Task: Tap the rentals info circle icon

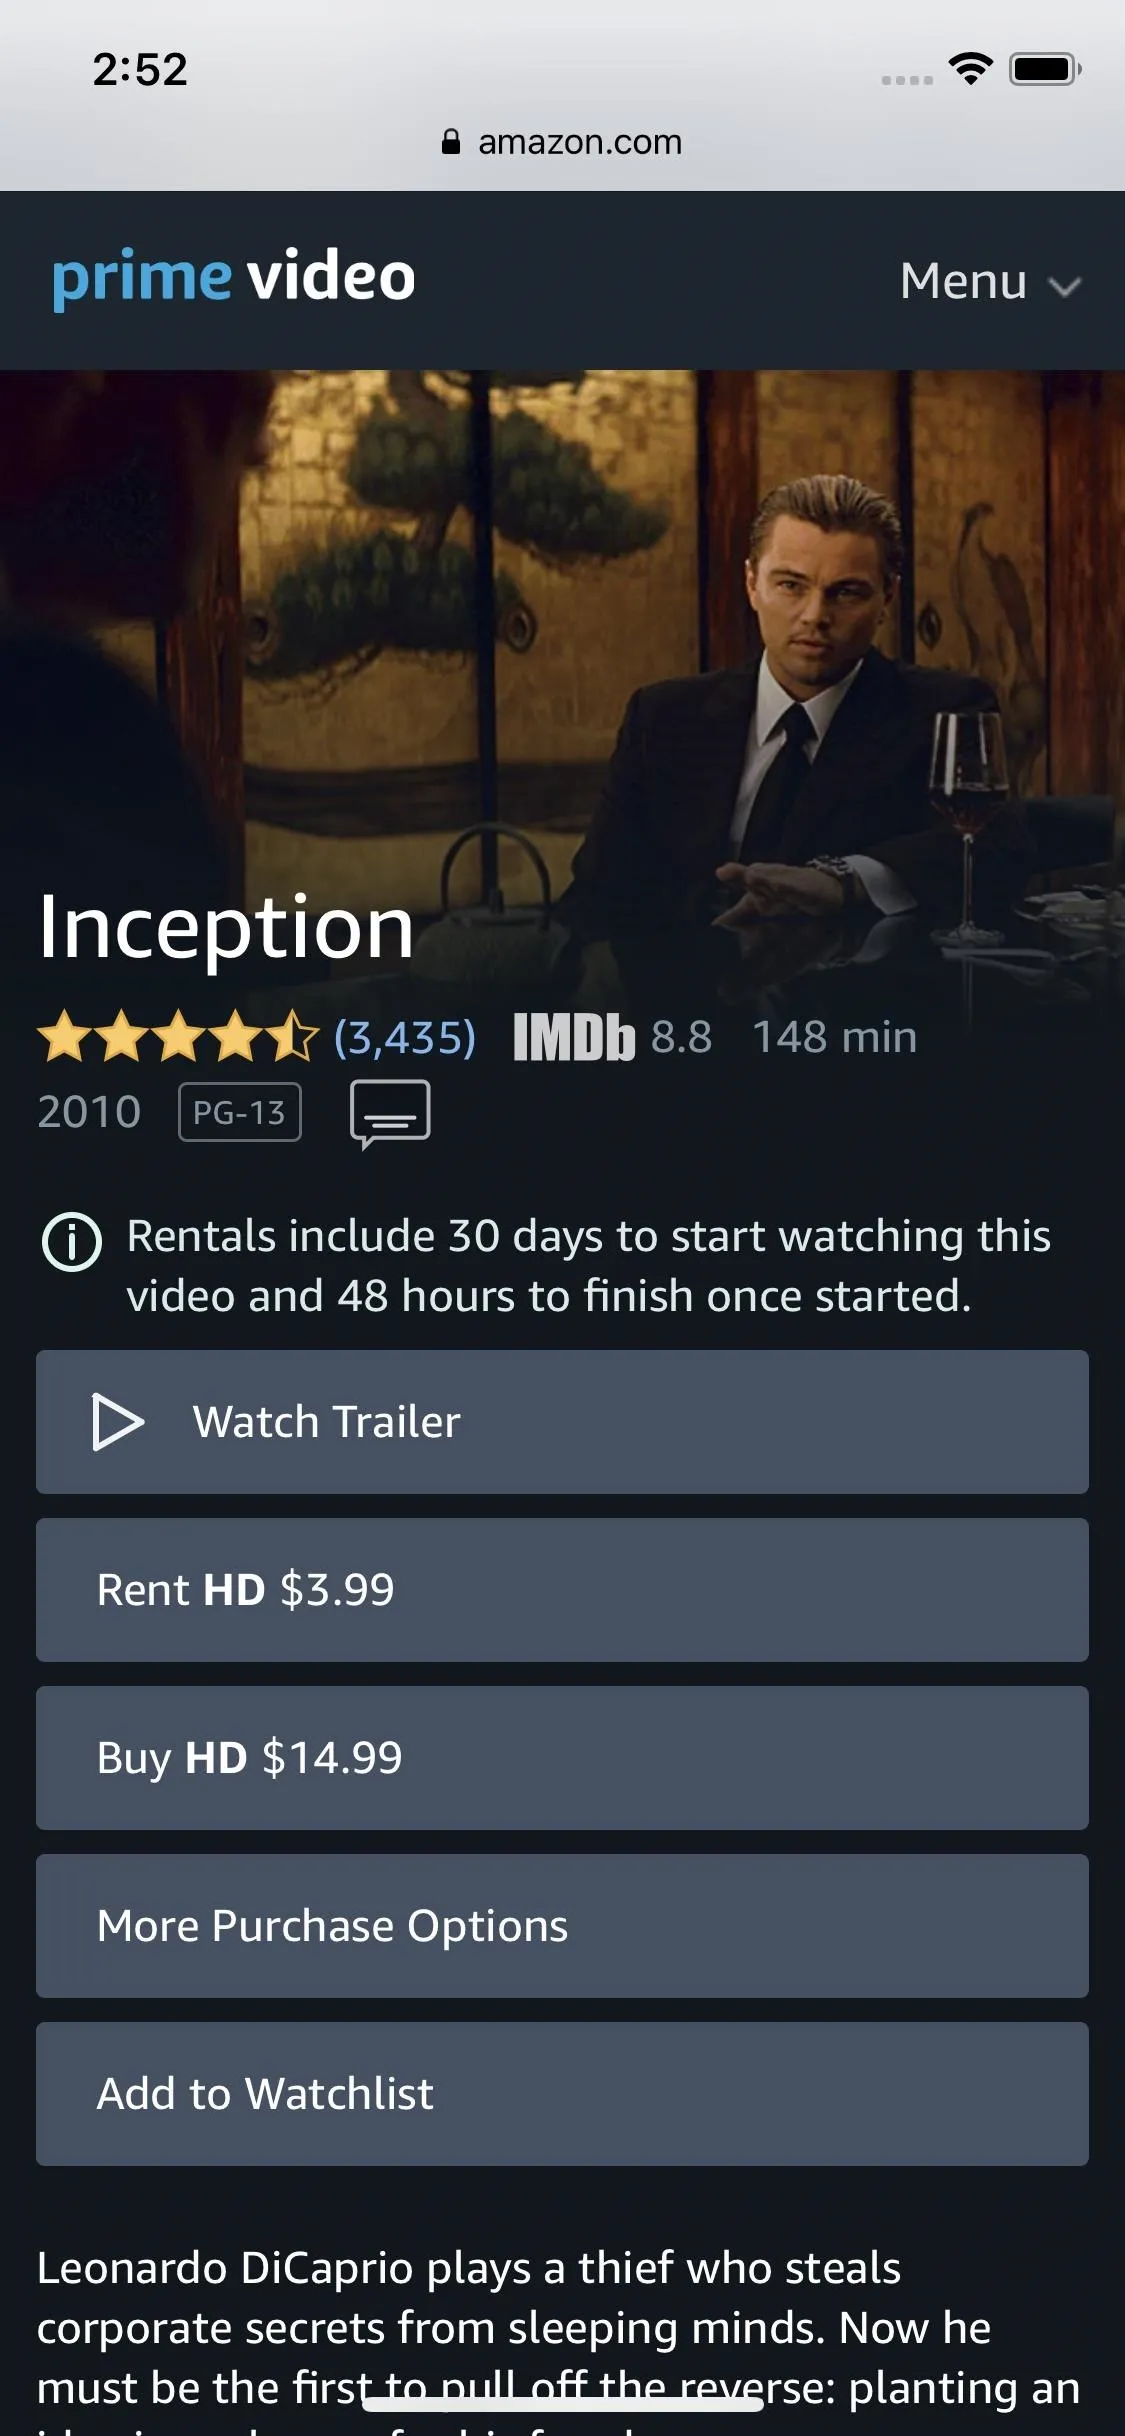Action: (71, 1241)
